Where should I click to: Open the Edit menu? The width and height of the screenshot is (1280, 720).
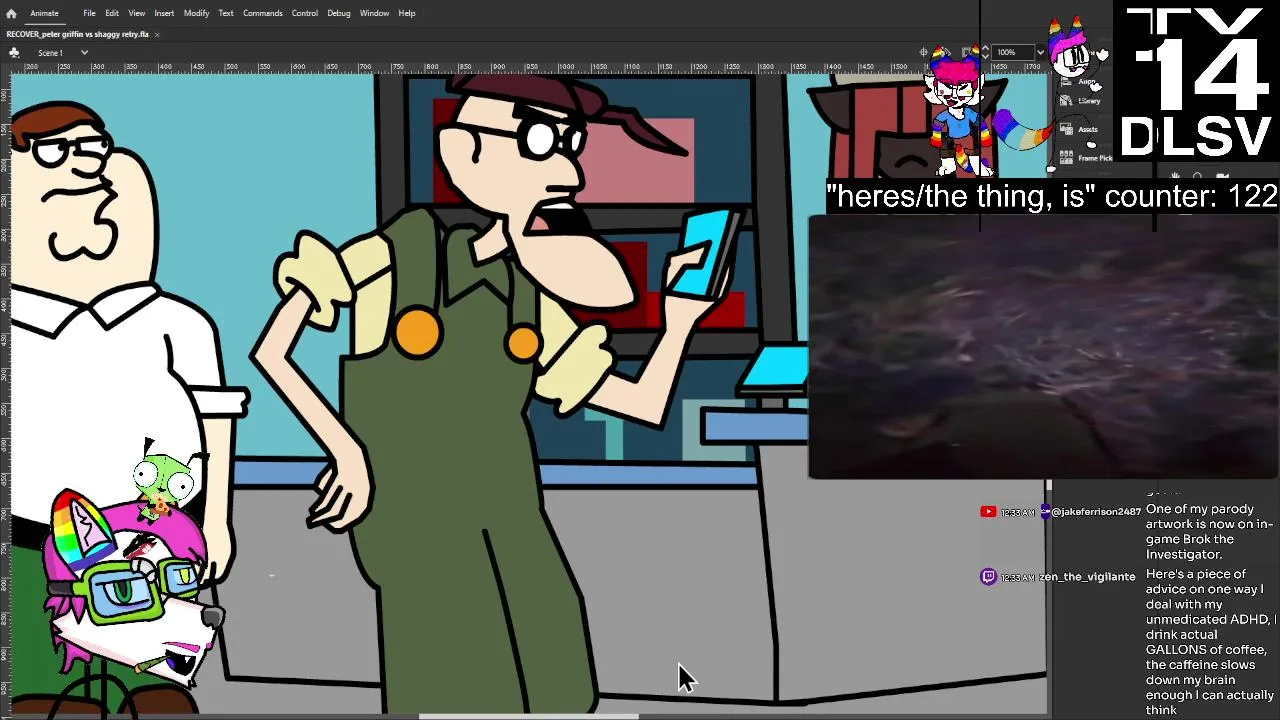tap(112, 13)
